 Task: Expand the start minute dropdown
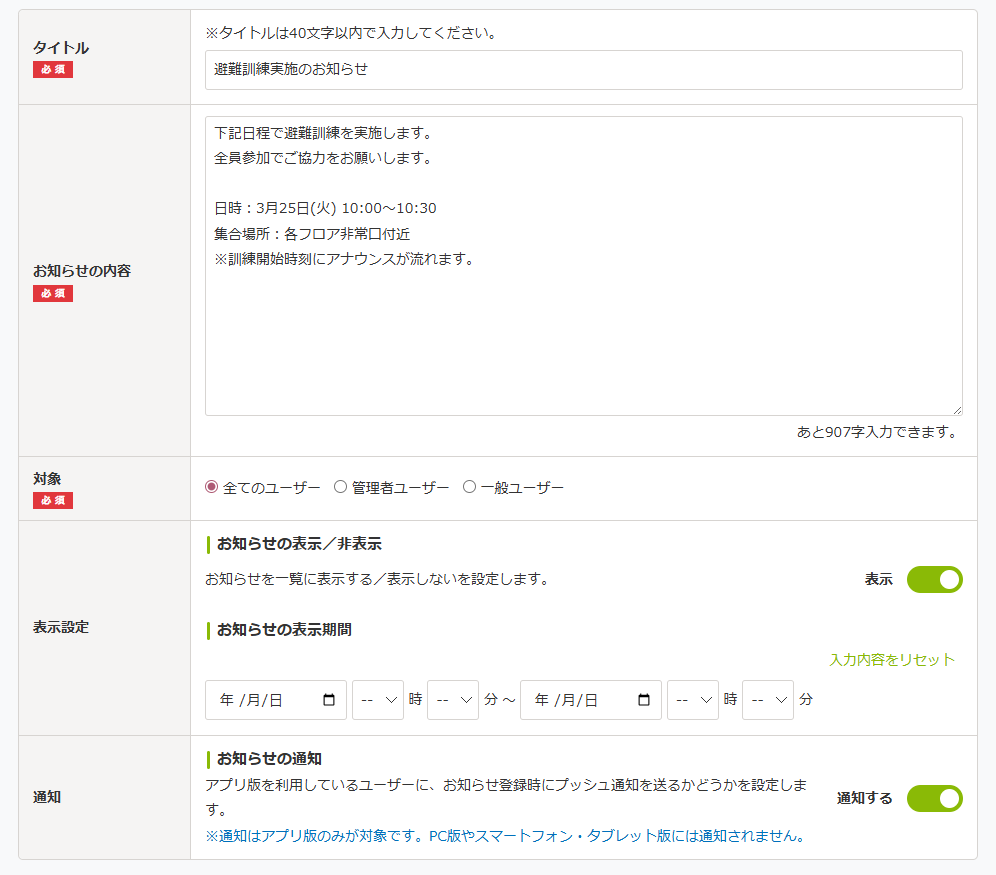tap(453, 700)
